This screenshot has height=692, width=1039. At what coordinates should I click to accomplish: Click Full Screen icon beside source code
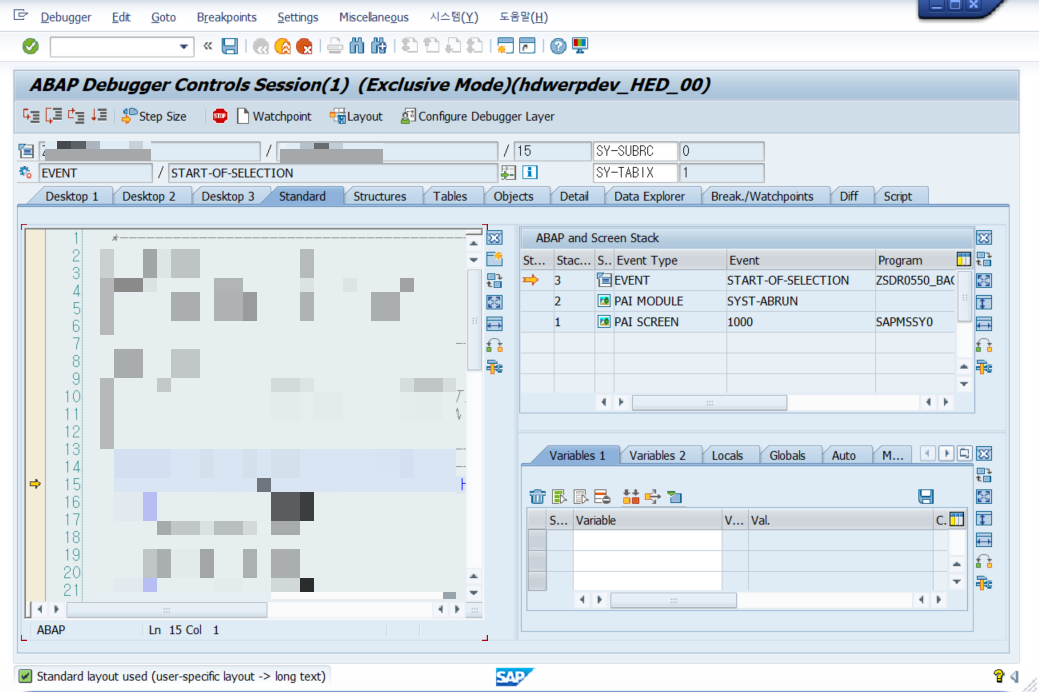pyautogui.click(x=495, y=302)
